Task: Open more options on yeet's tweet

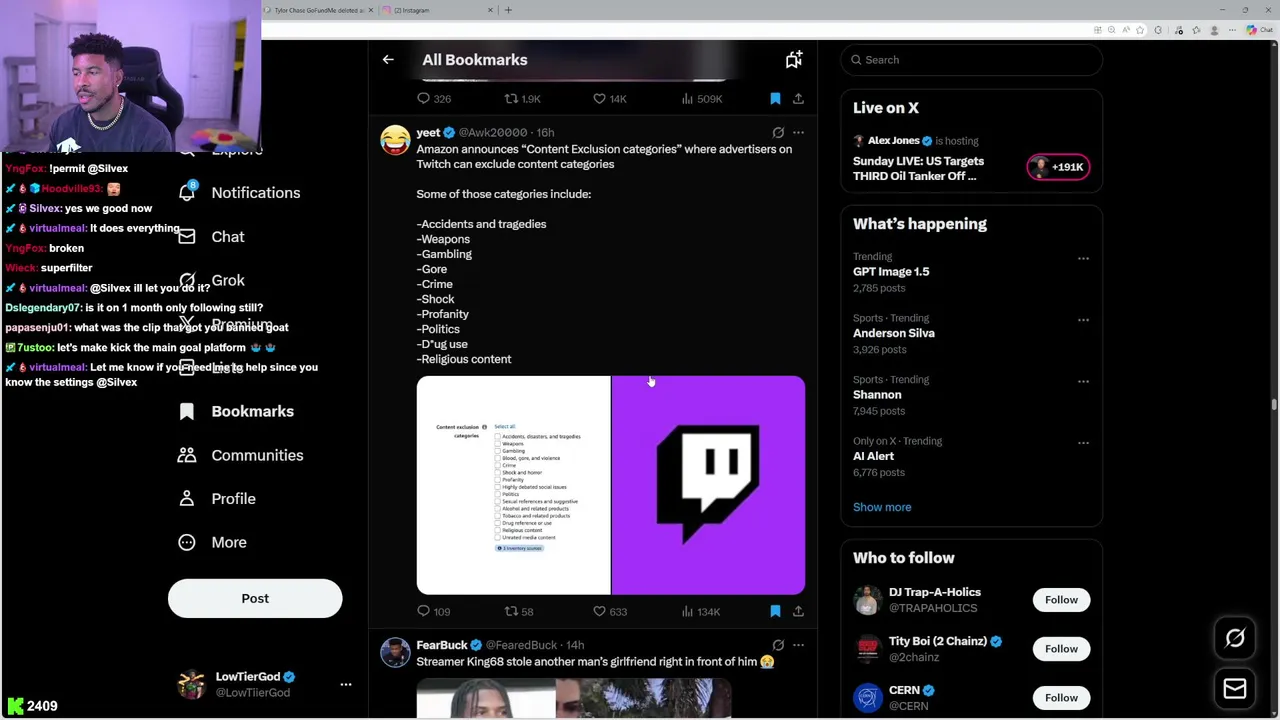Action: tap(798, 132)
